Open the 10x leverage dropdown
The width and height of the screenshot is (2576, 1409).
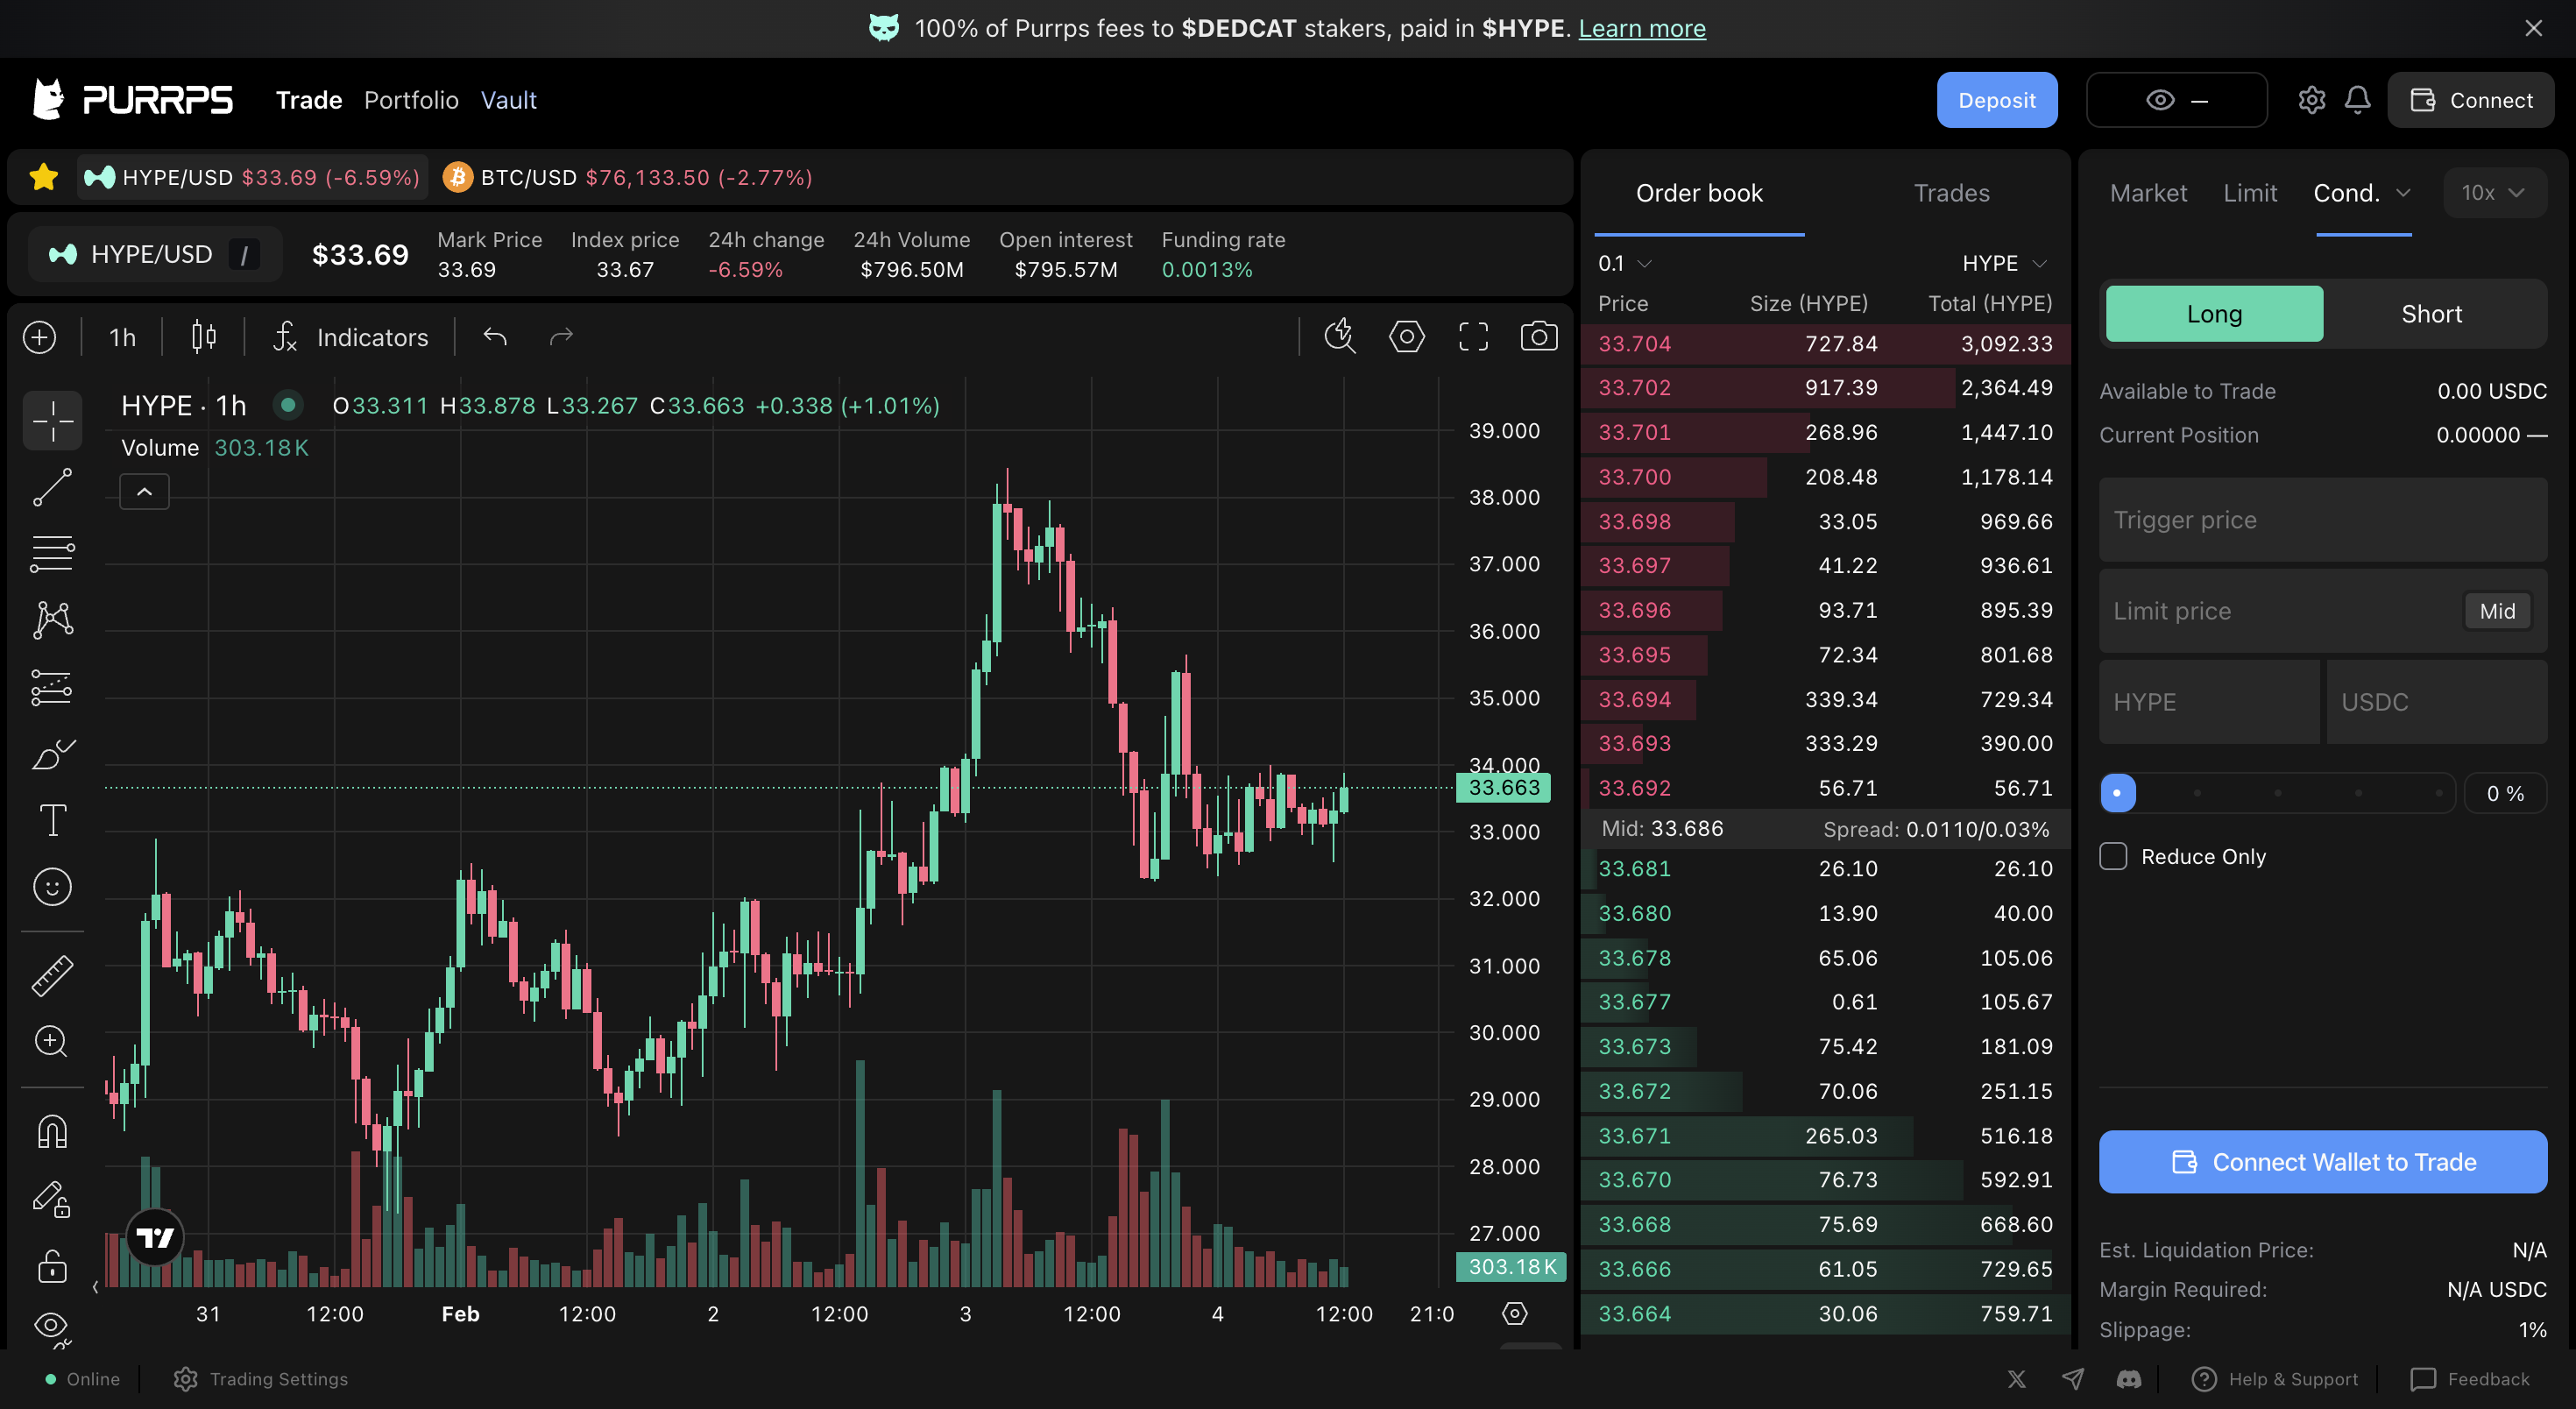tap(2492, 193)
